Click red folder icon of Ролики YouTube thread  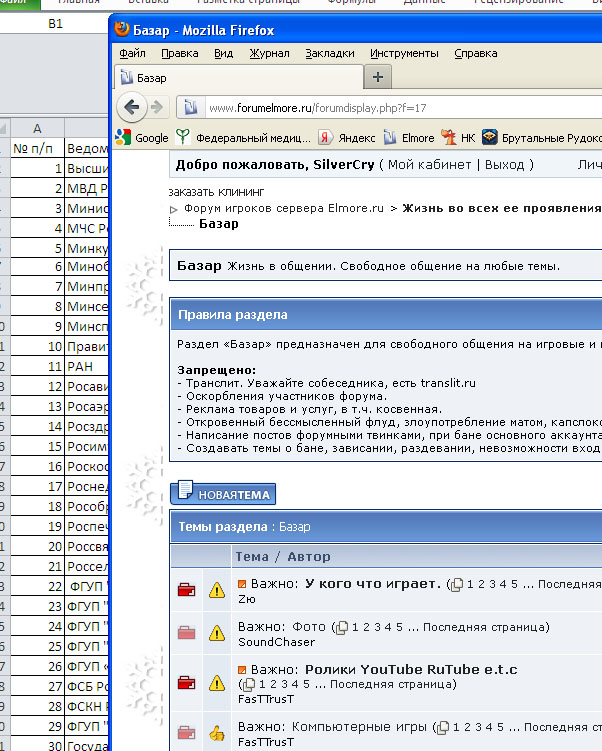(x=186, y=683)
